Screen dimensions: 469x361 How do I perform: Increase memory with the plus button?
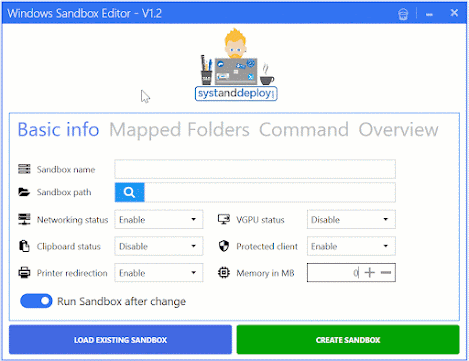coord(370,273)
